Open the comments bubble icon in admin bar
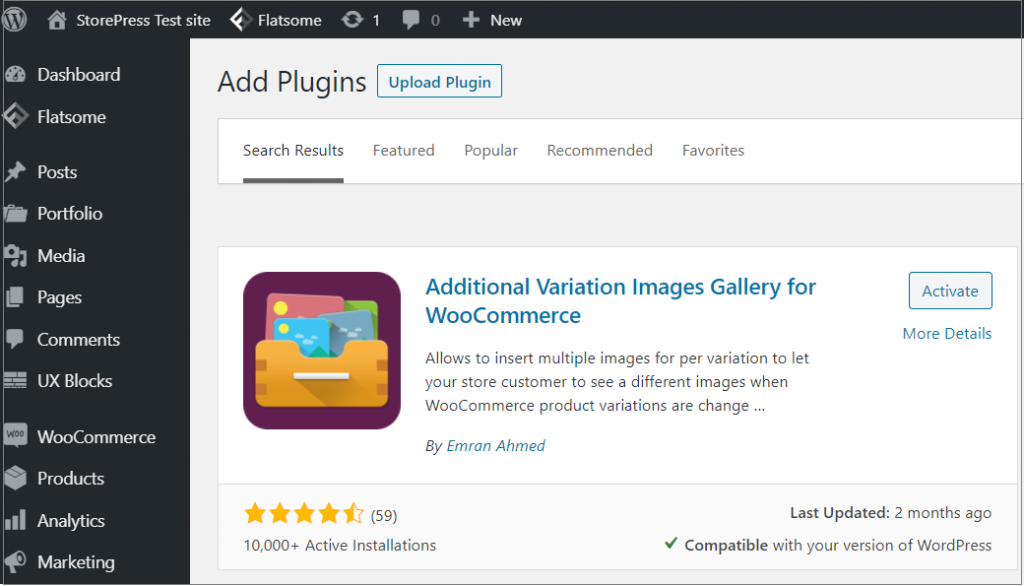 (x=411, y=20)
